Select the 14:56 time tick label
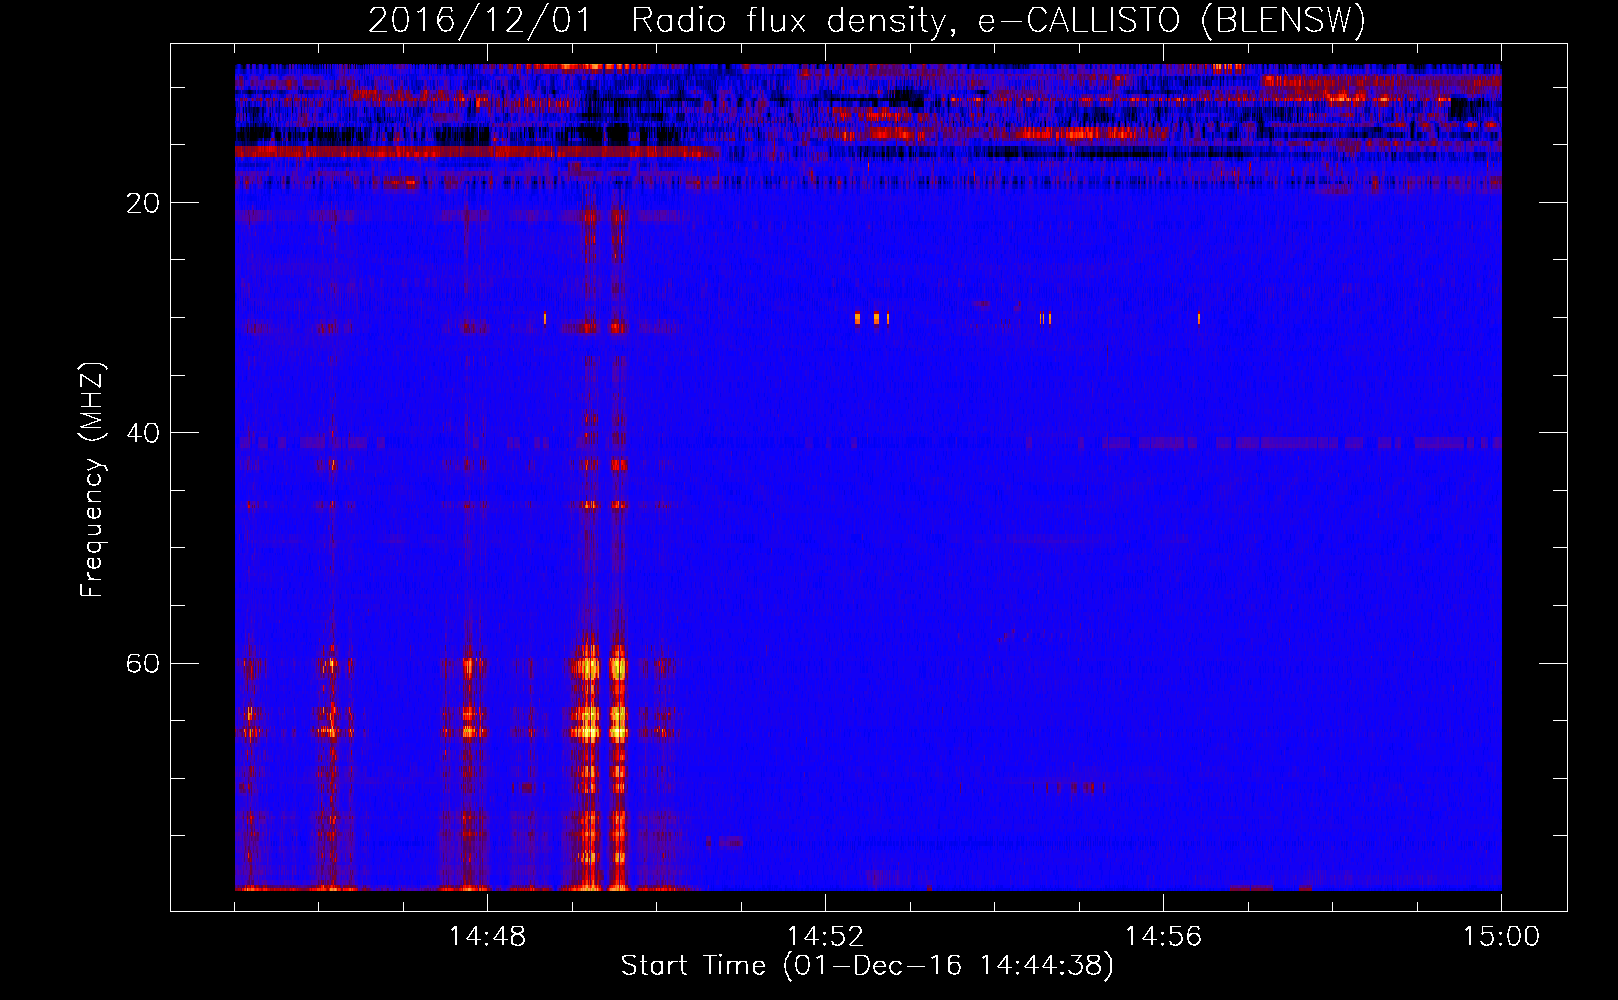Image resolution: width=1618 pixels, height=1000 pixels. pos(1163,937)
